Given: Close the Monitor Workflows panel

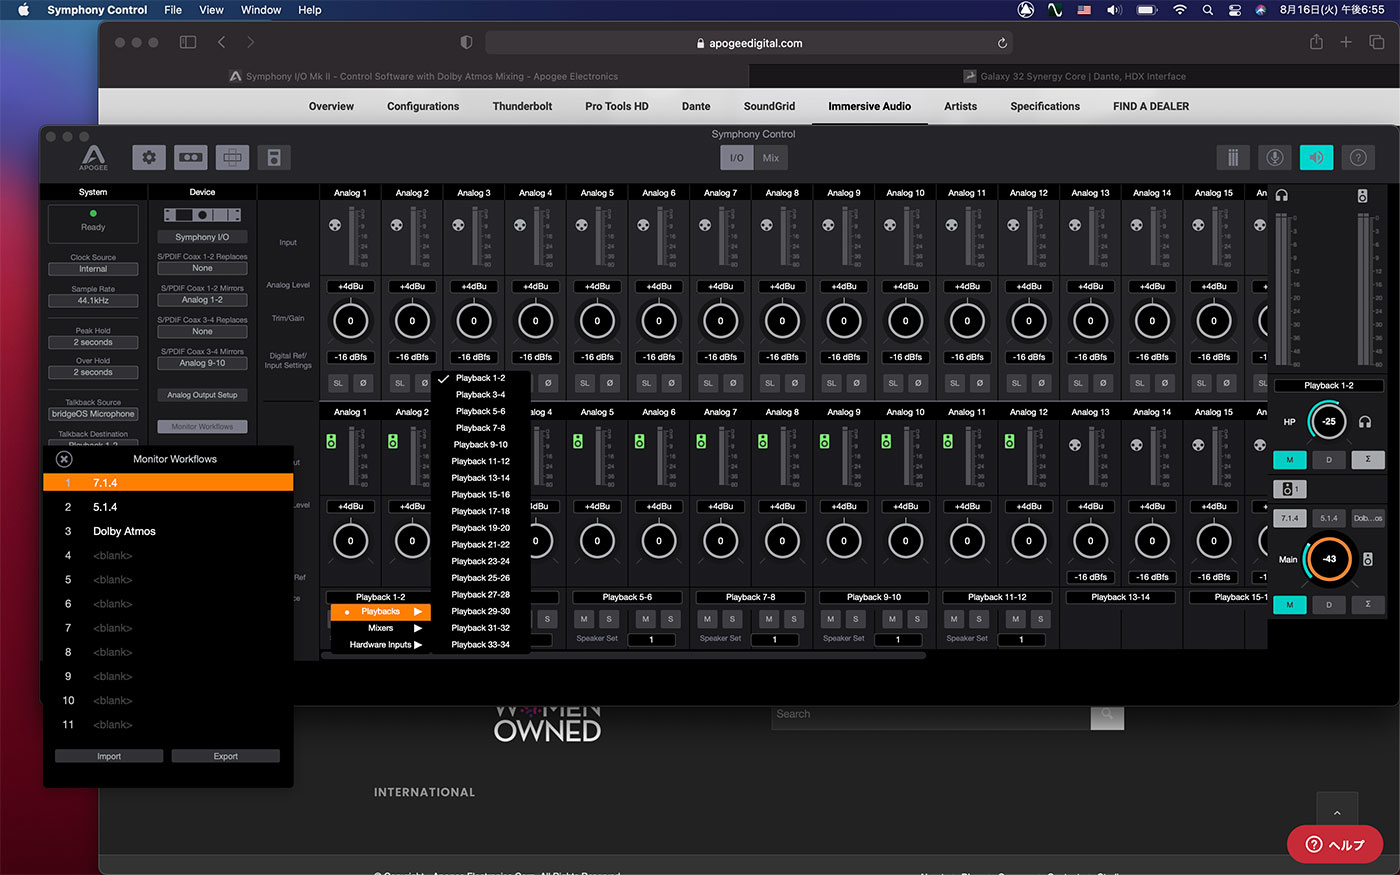Looking at the screenshot, I should [64, 459].
